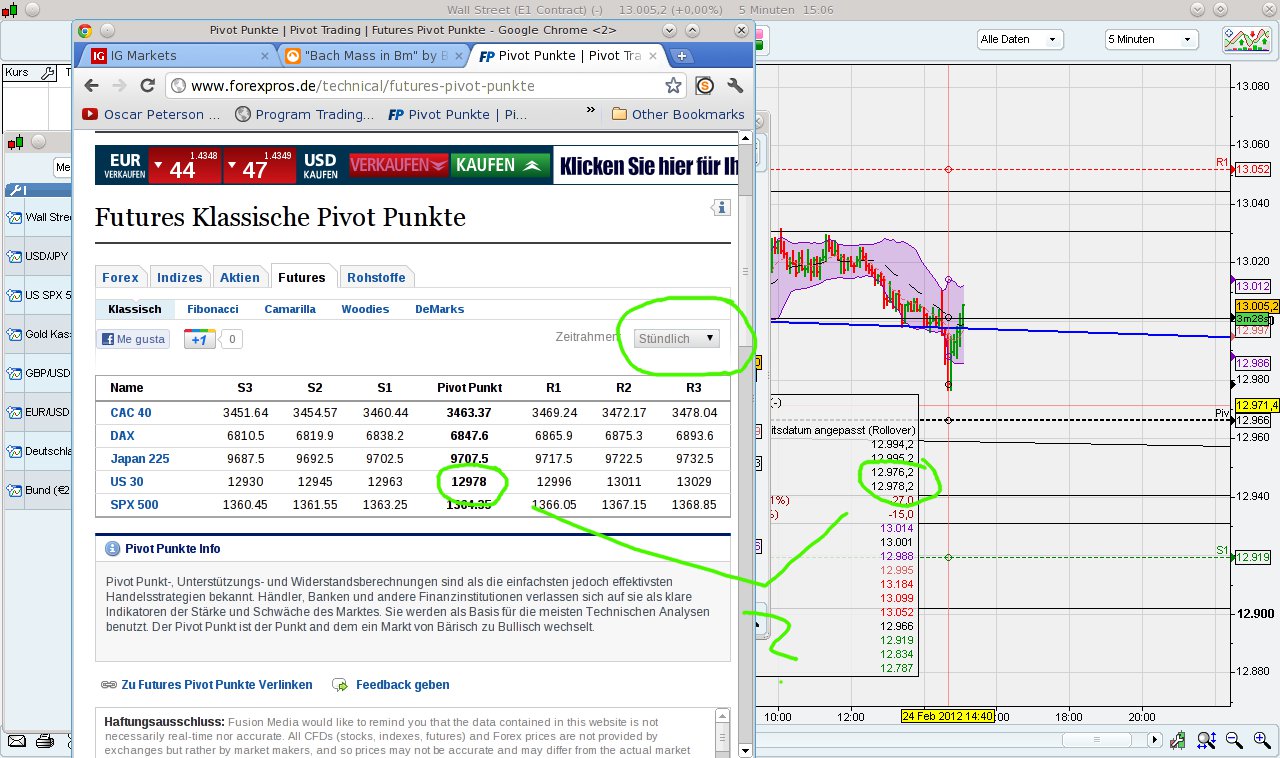Open the EUR/USD chart in sidebar
Viewport: 1280px width, 758px height.
(x=40, y=412)
